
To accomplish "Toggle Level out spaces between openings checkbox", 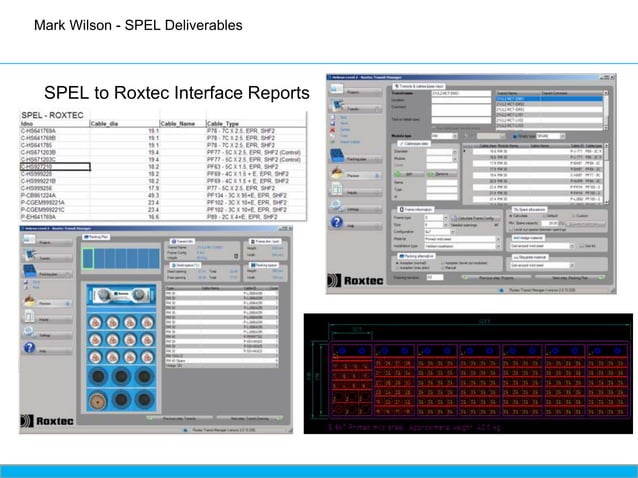I will tap(511, 229).
